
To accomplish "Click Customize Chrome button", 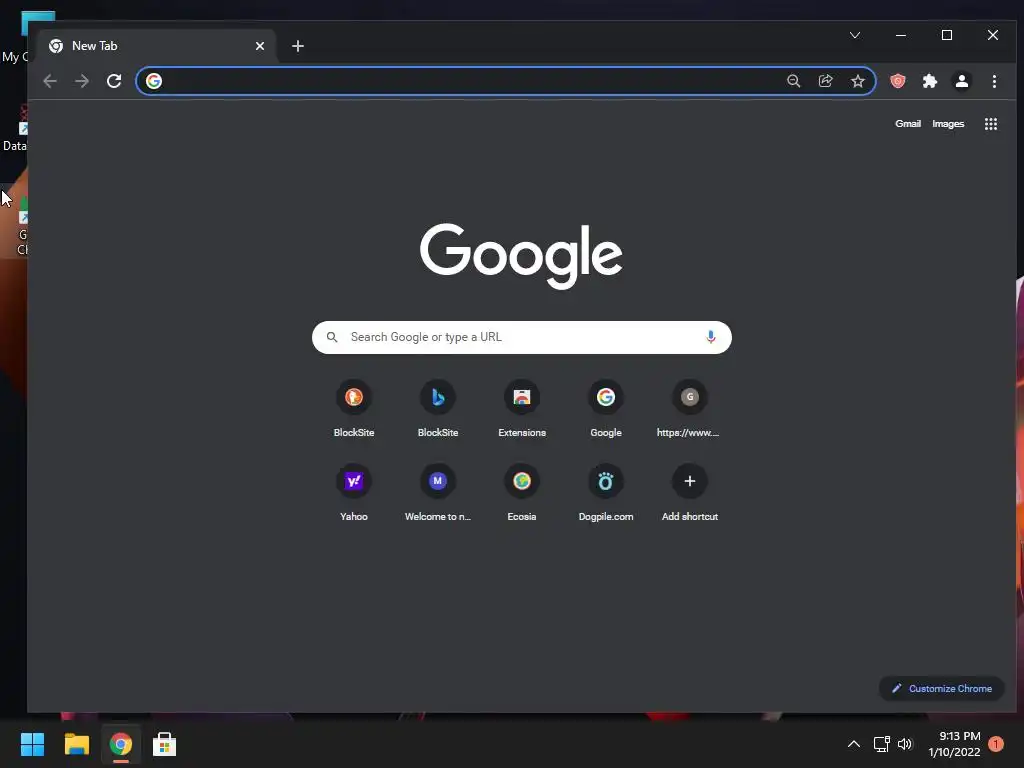I will [x=942, y=688].
